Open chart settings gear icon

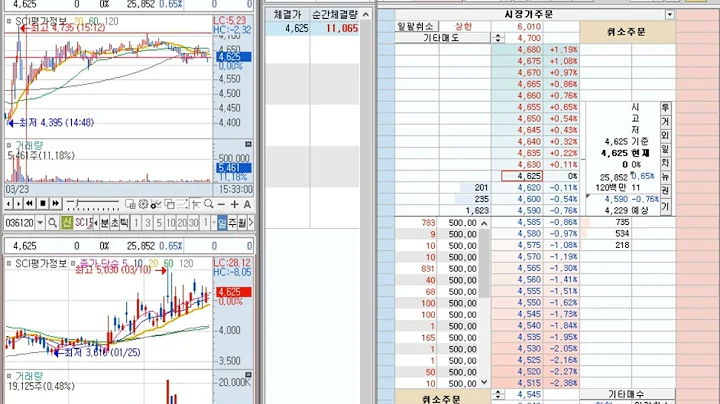click(x=143, y=204)
